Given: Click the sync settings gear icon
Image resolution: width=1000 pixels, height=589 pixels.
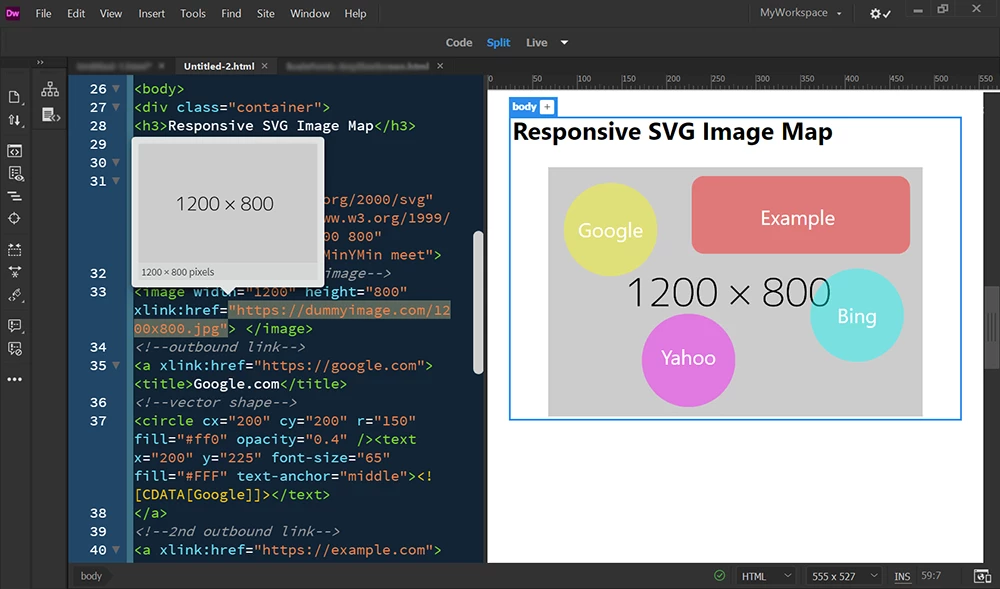Looking at the screenshot, I should (880, 13).
